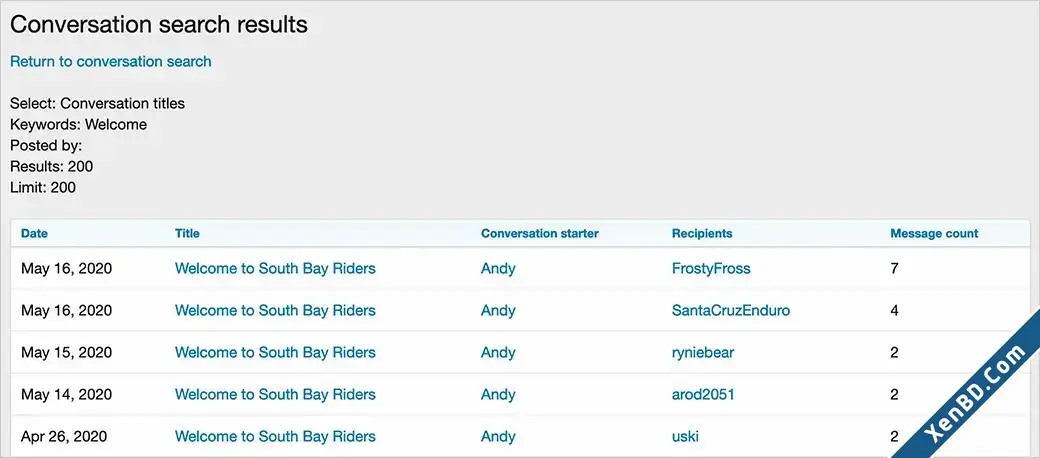View recipient SantaCruzEnduro profile
The width and height of the screenshot is (1040, 458).
pos(731,310)
